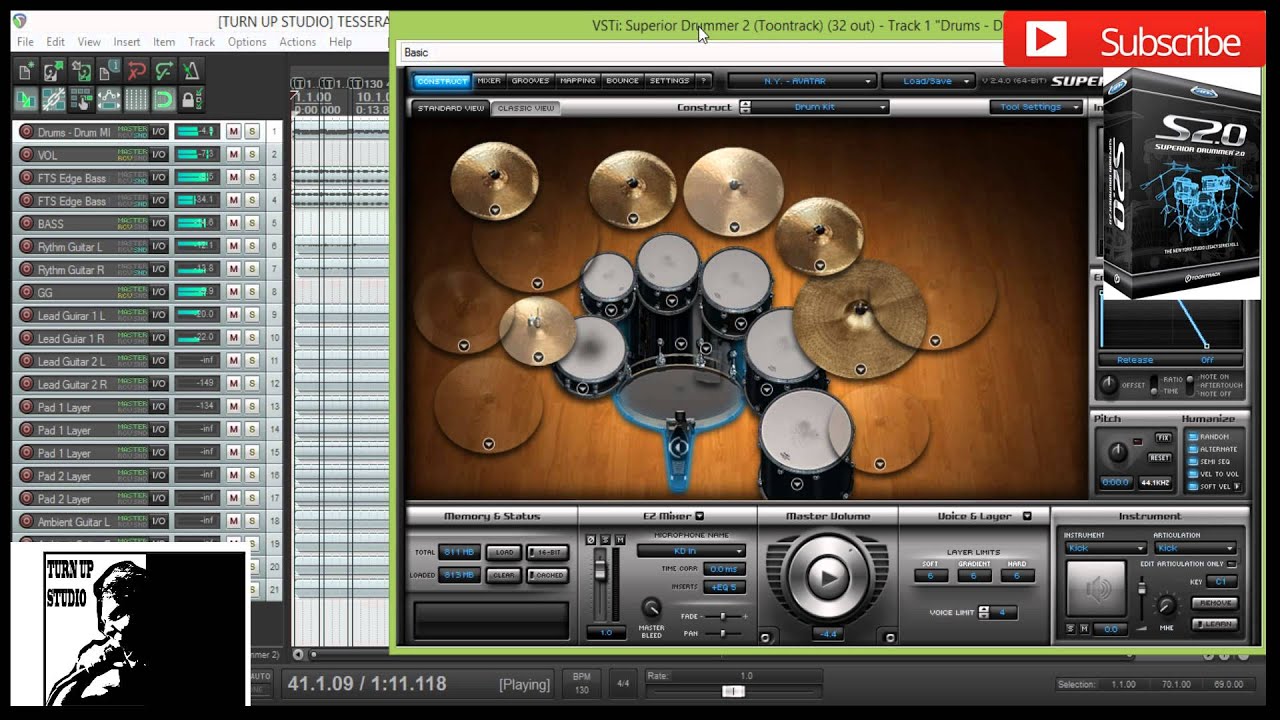Screen dimensions: 1280x720
Task: Click the playback Rate slider
Action: click(733, 691)
